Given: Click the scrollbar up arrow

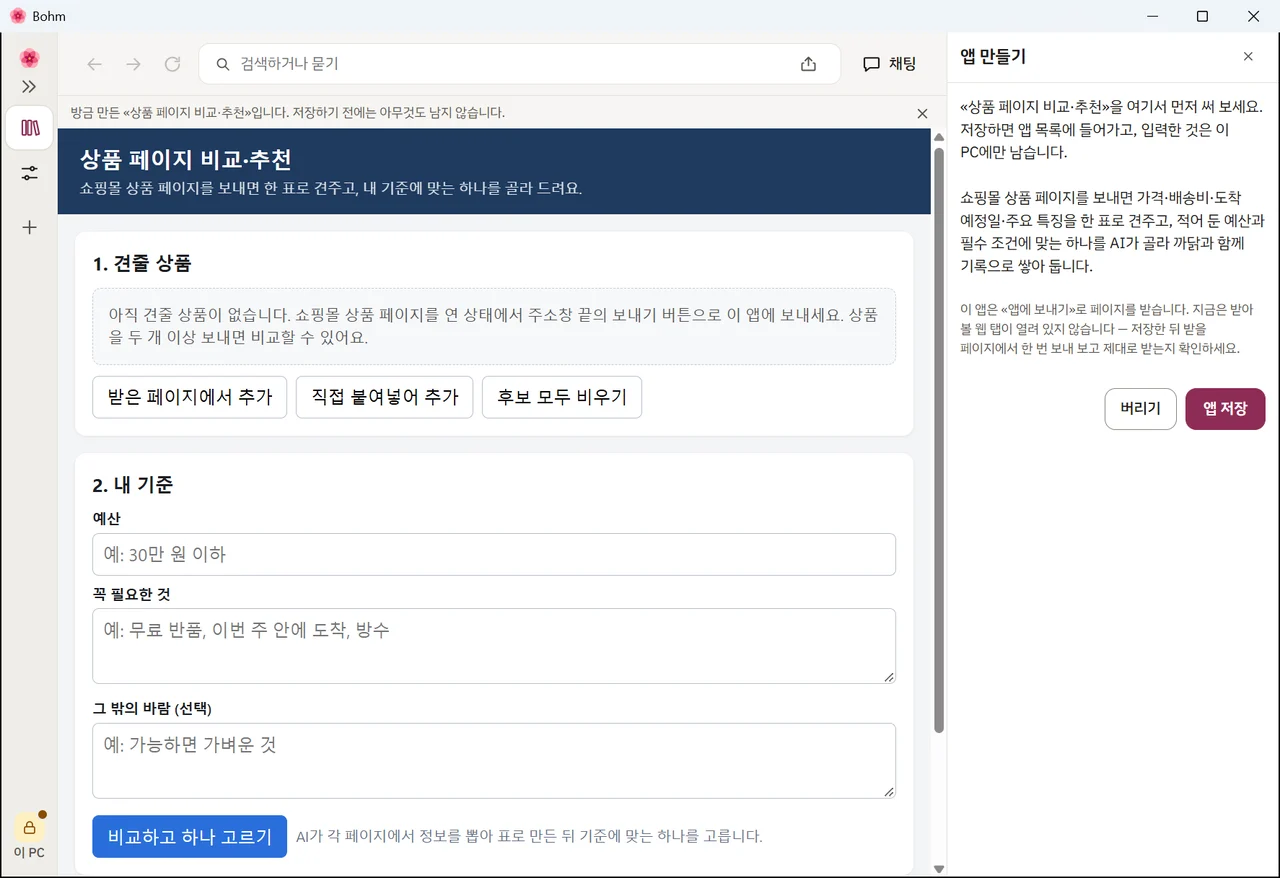Looking at the screenshot, I should click(938, 137).
